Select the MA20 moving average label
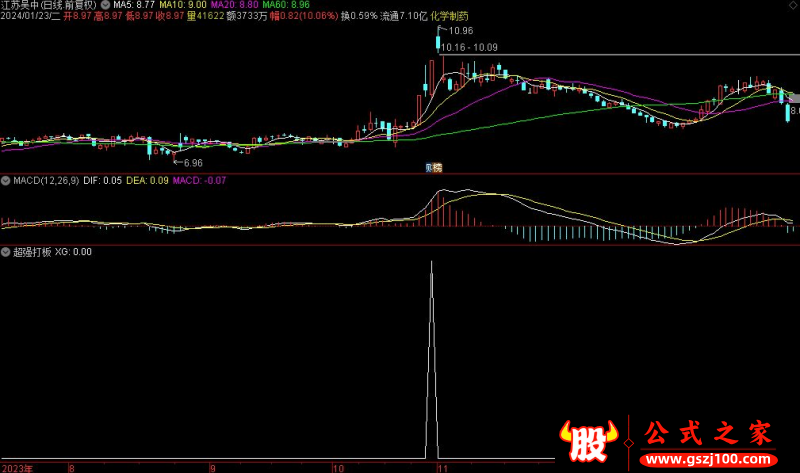Screen dimensions: 800x473 click(241, 5)
